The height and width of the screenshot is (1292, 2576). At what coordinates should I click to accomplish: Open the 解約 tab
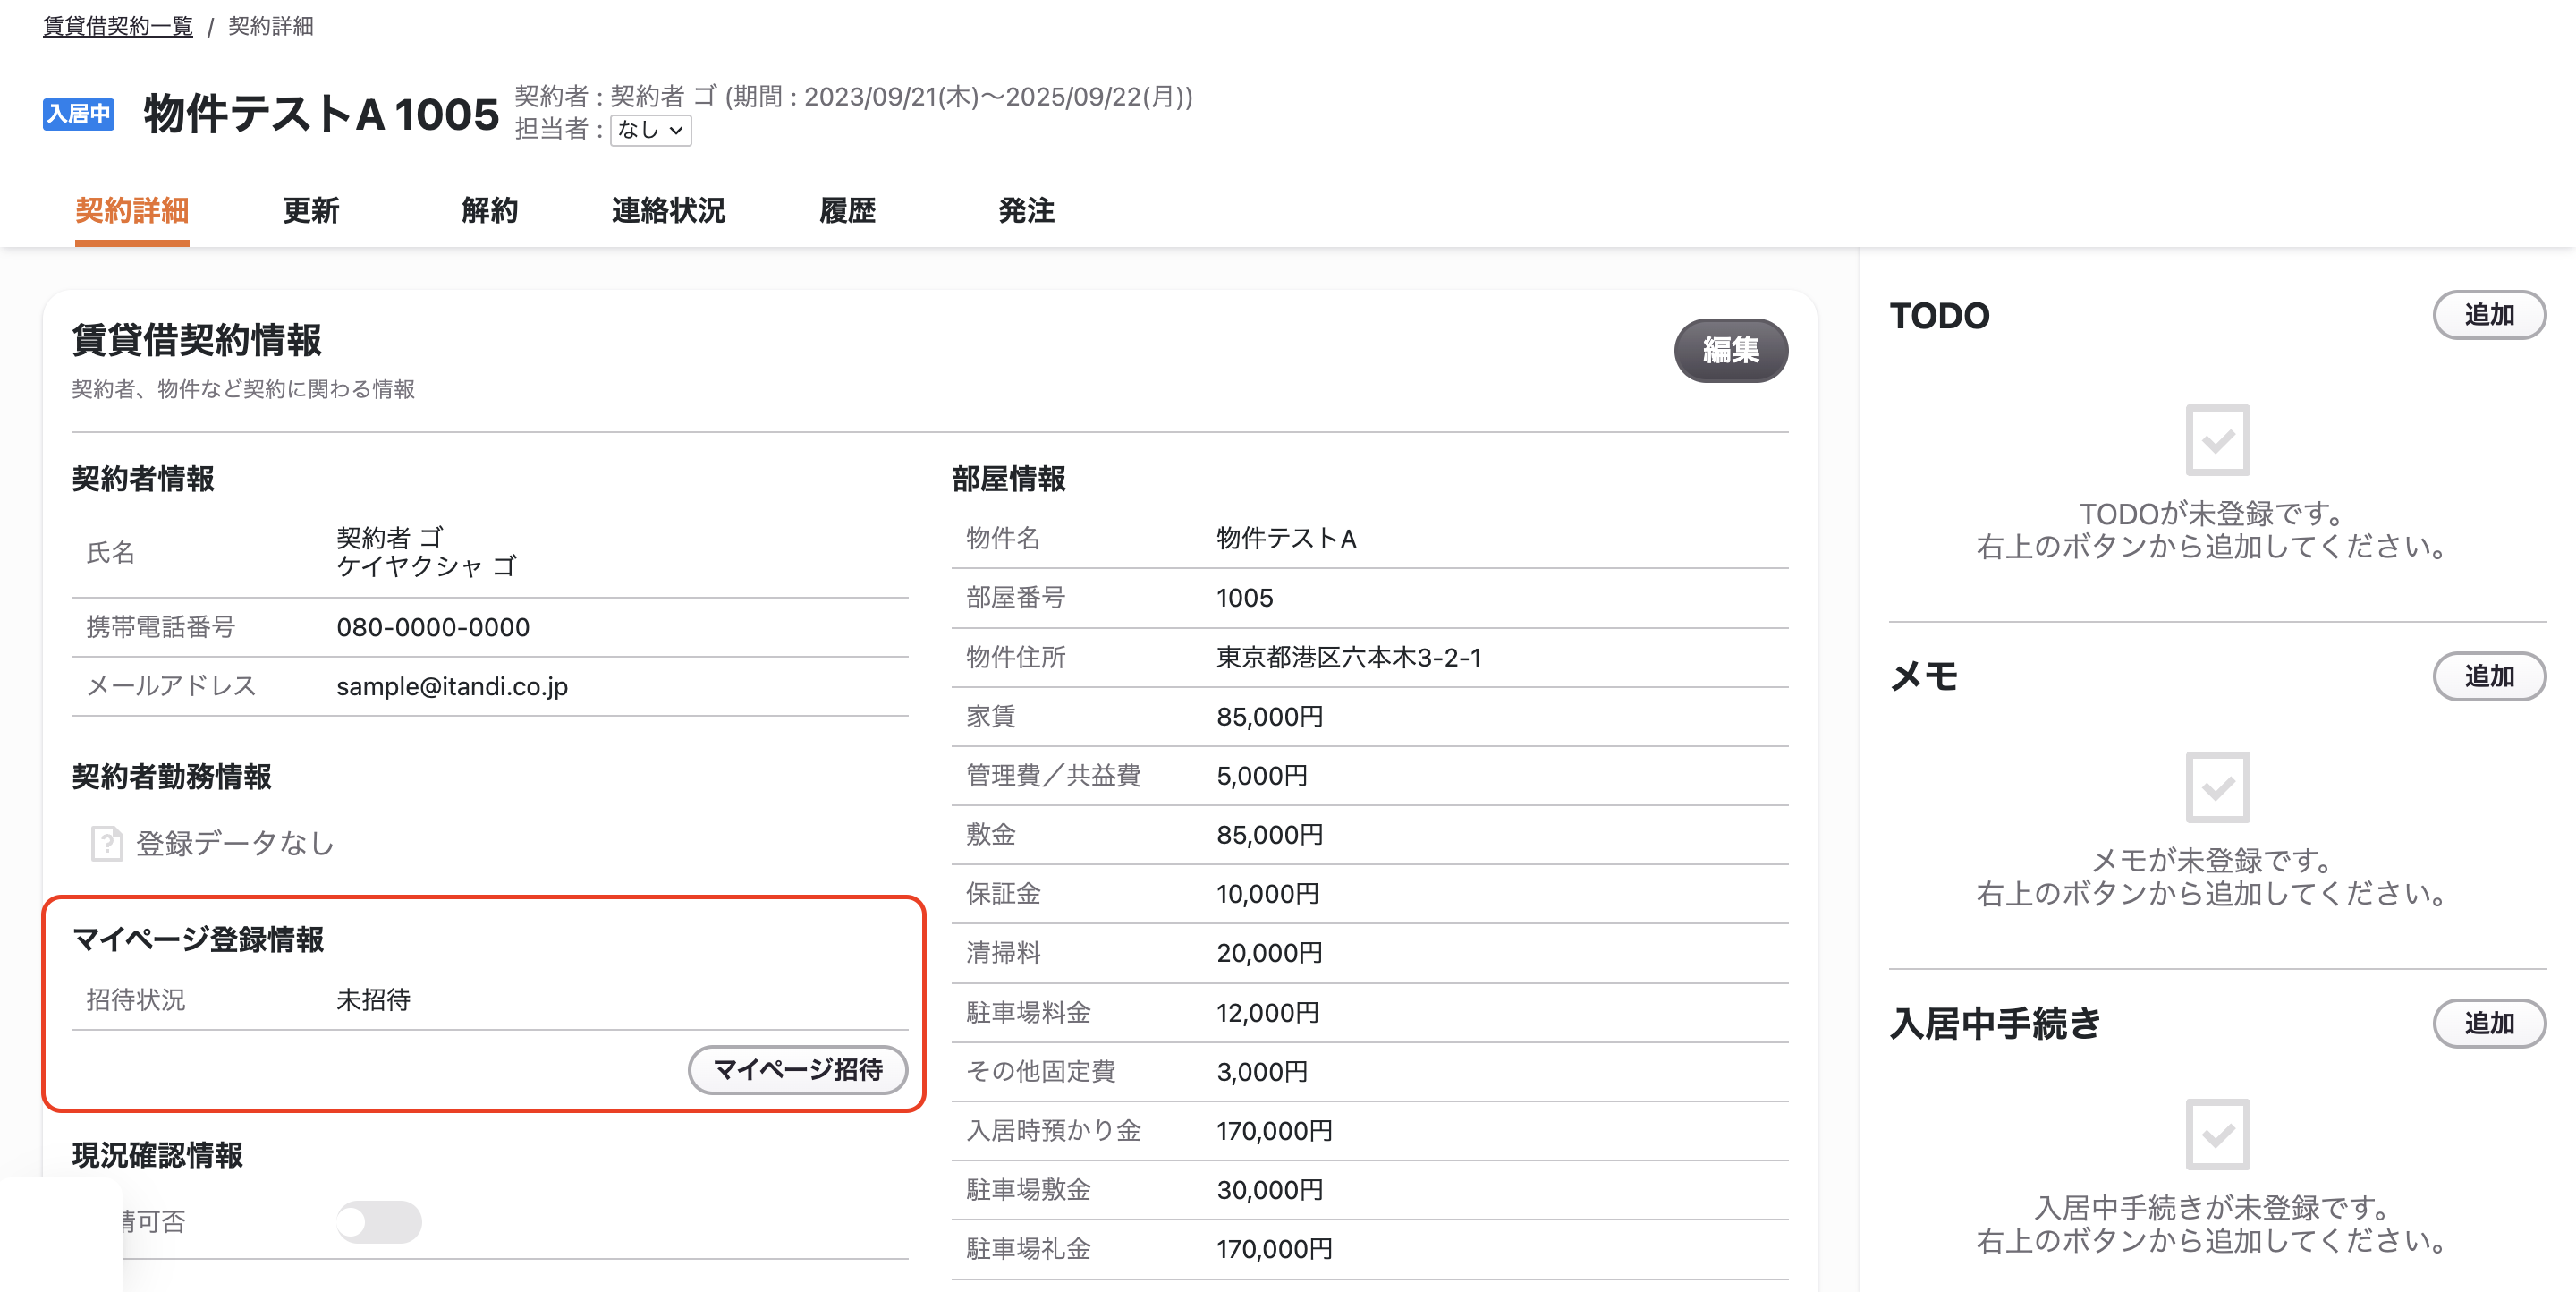[x=490, y=210]
